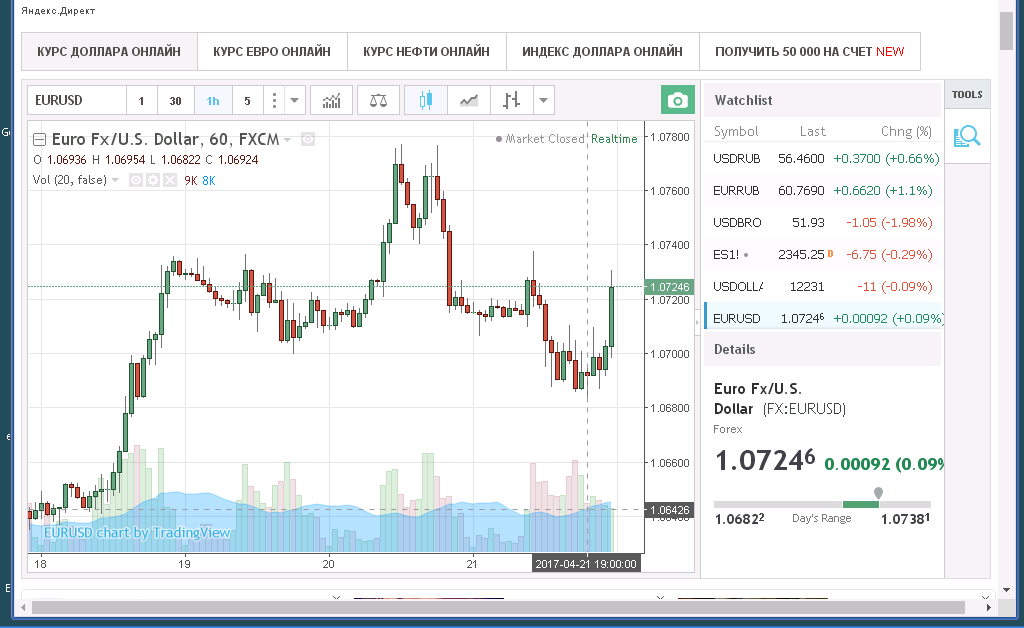This screenshot has width=1024, height=628.
Task: Click the 1.0738 day's range high value
Action: click(x=905, y=519)
